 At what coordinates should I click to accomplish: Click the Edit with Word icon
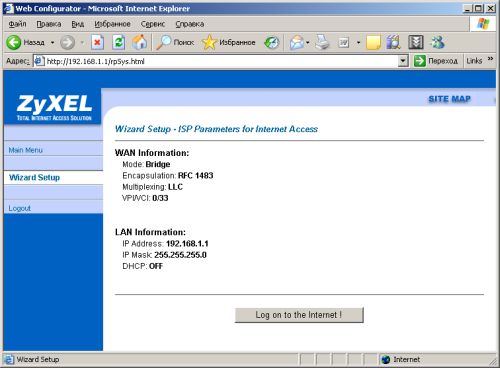click(x=343, y=42)
